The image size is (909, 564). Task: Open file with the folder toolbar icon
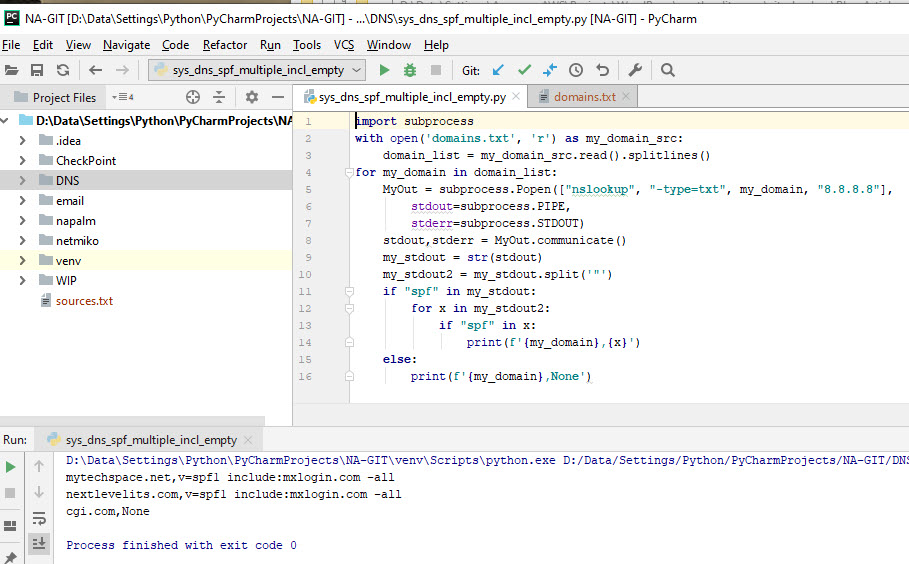coord(11,70)
